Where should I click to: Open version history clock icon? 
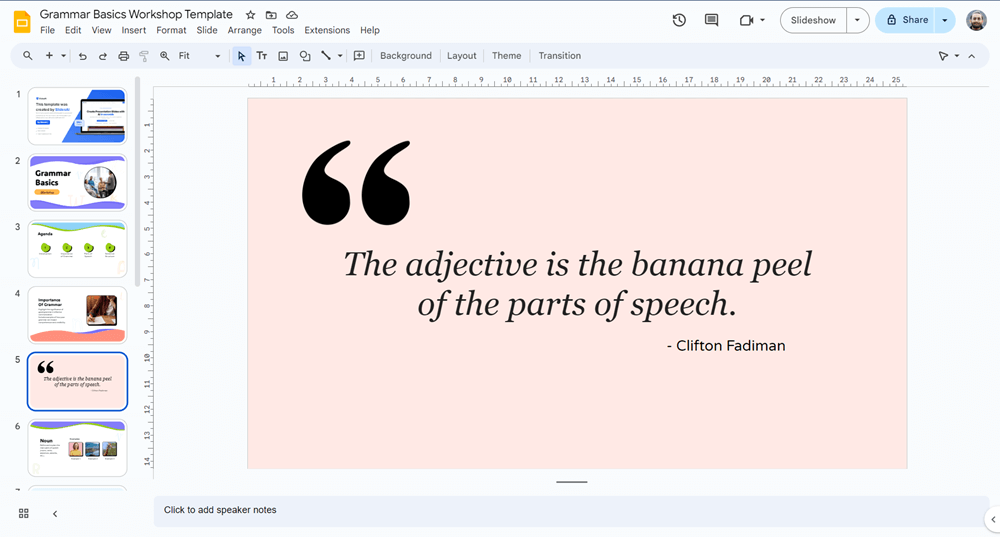(679, 20)
